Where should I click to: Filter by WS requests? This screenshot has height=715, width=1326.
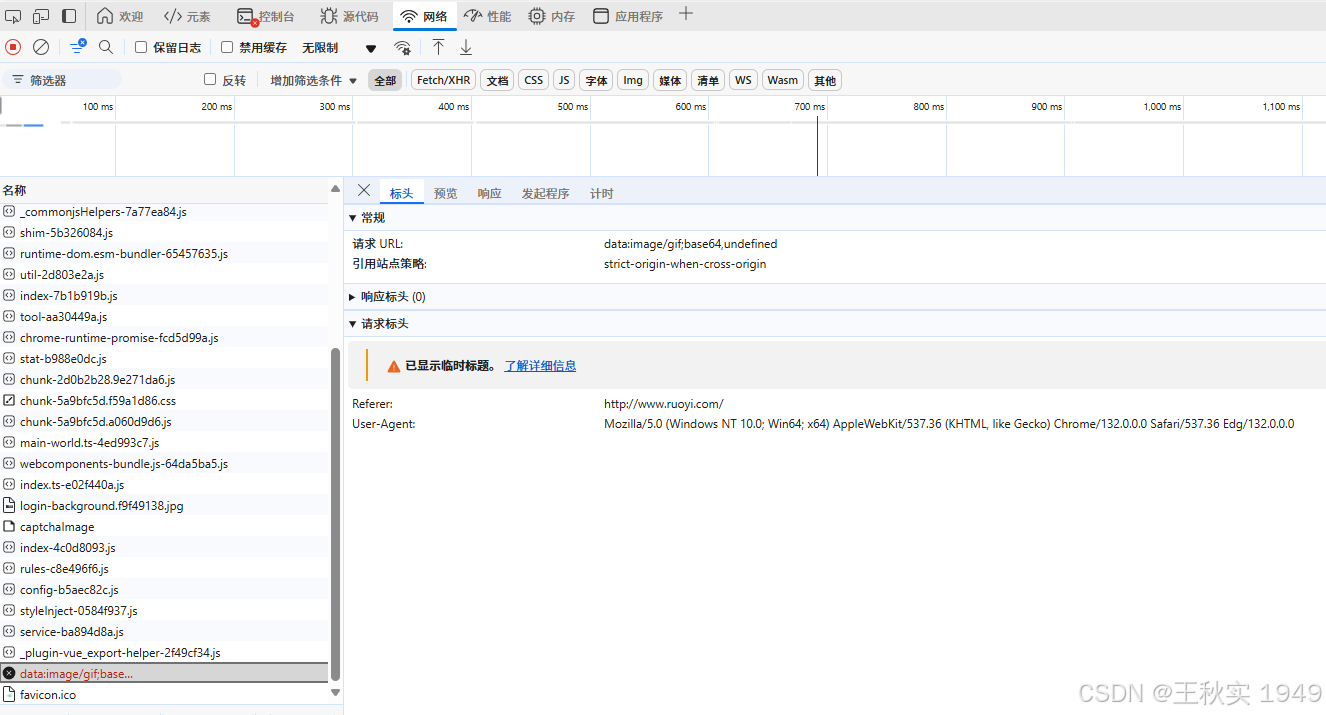pyautogui.click(x=743, y=80)
